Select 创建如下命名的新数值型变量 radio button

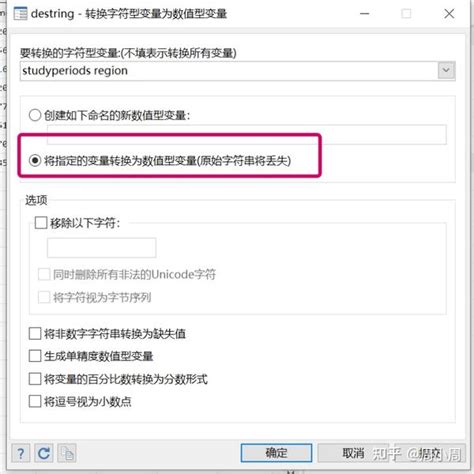(35, 115)
